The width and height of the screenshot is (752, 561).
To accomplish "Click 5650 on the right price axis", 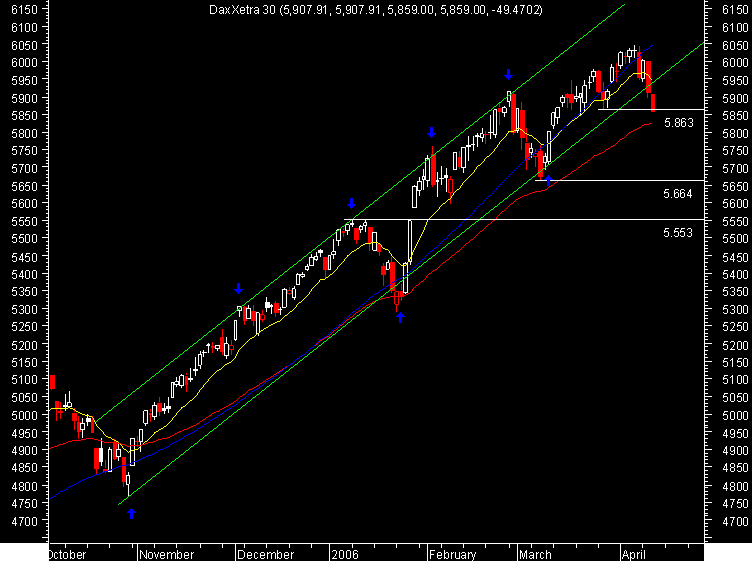I will 735,187.
